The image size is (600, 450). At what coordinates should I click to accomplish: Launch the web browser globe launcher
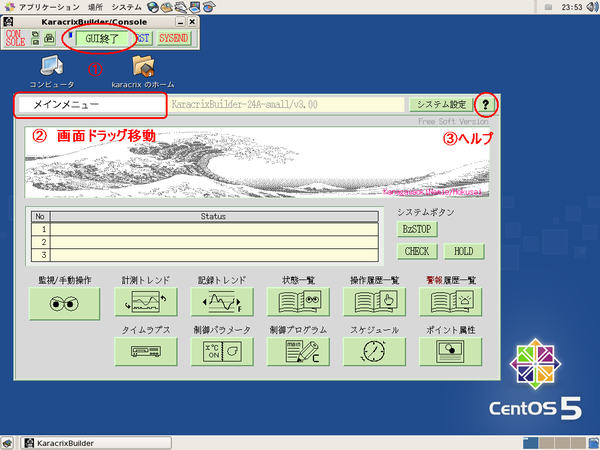[153, 7]
